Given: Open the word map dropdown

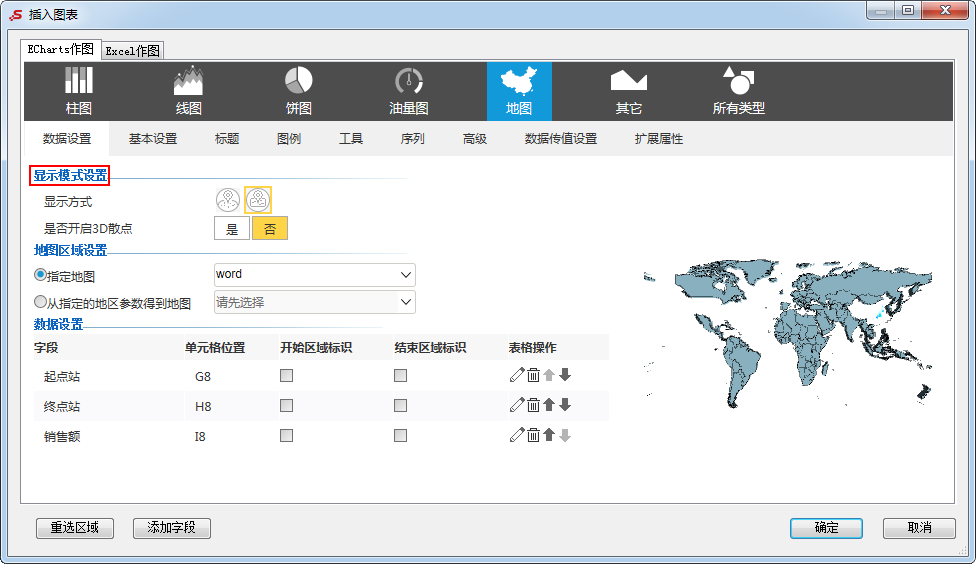Looking at the screenshot, I should point(314,275).
